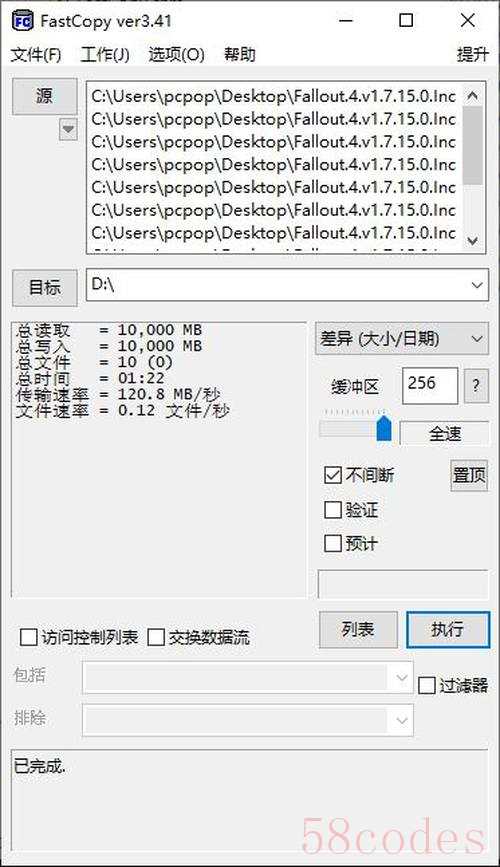Viewport: 500px width, 867px height.
Task: Click the 执行 button
Action: pos(447,629)
